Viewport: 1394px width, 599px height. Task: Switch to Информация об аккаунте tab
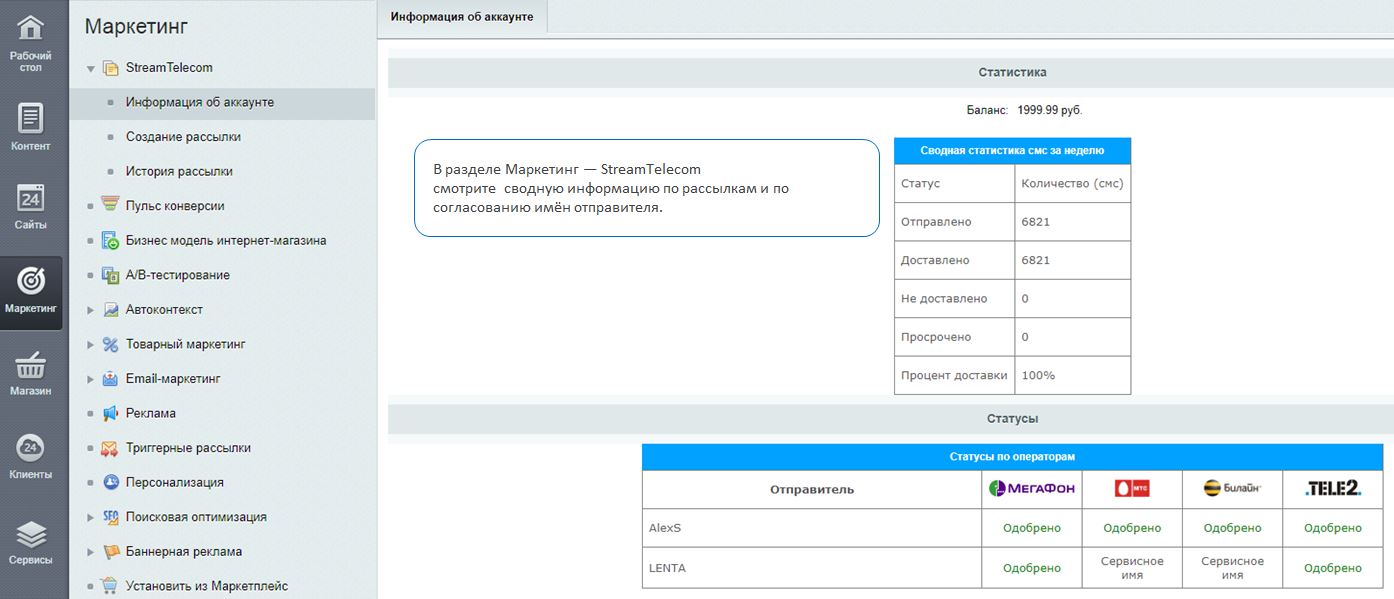pyautogui.click(x=462, y=17)
